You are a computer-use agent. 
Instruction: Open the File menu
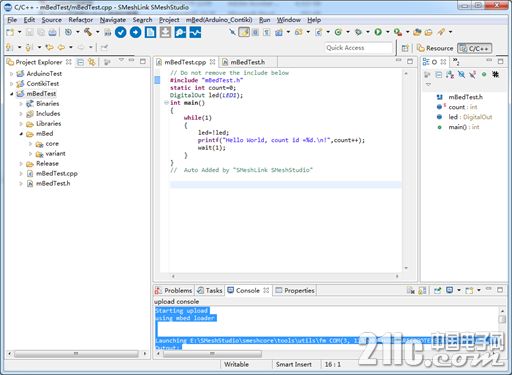(x=12, y=20)
